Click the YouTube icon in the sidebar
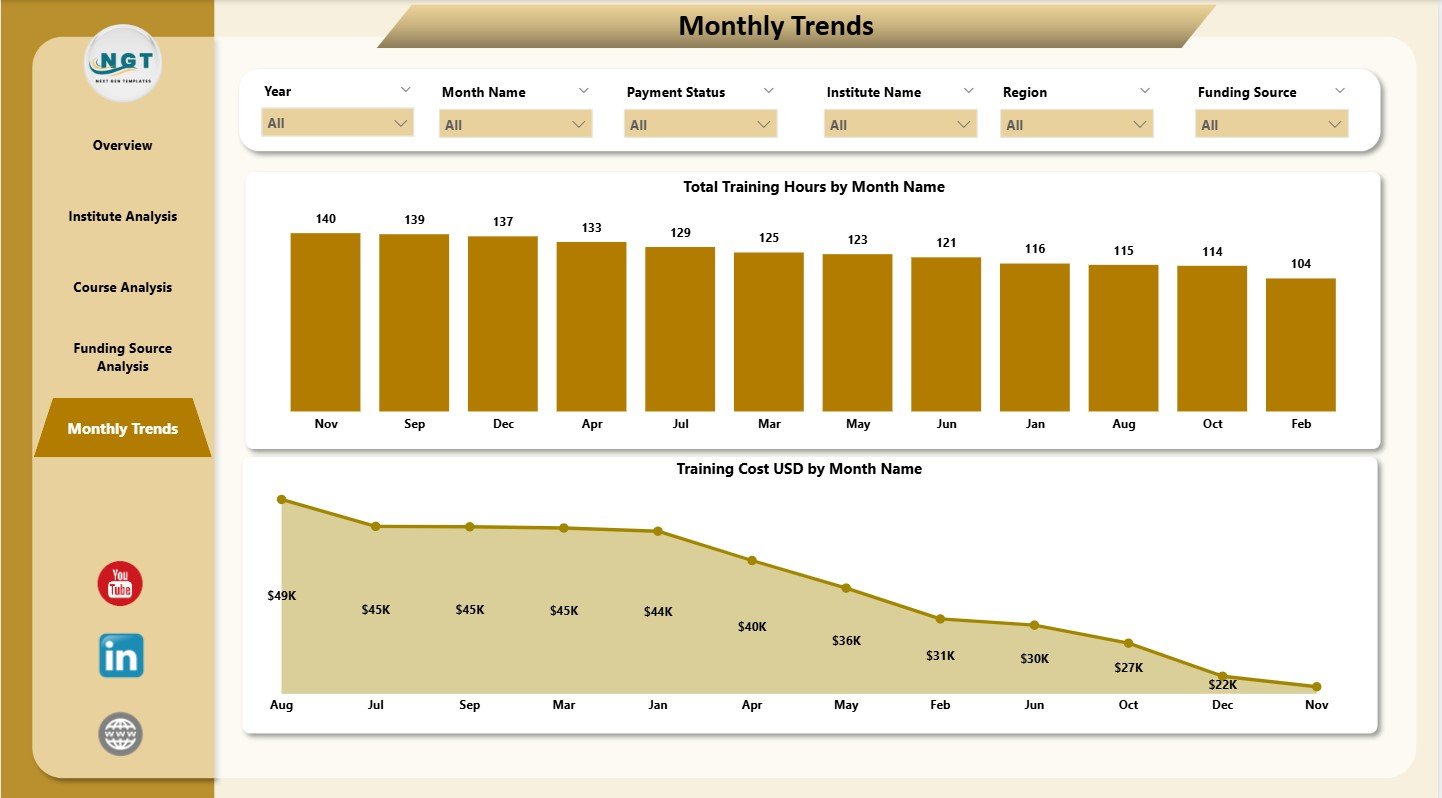 [120, 583]
